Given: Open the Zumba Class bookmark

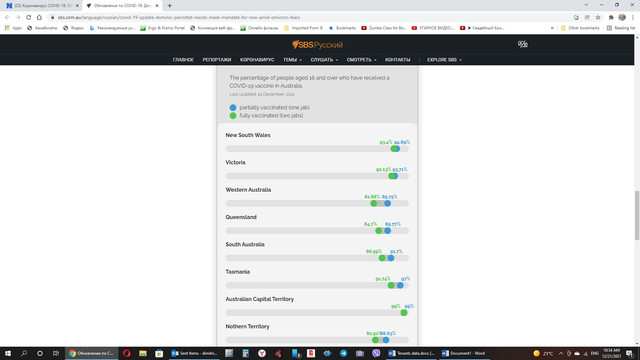Looking at the screenshot, I should click(x=383, y=28).
